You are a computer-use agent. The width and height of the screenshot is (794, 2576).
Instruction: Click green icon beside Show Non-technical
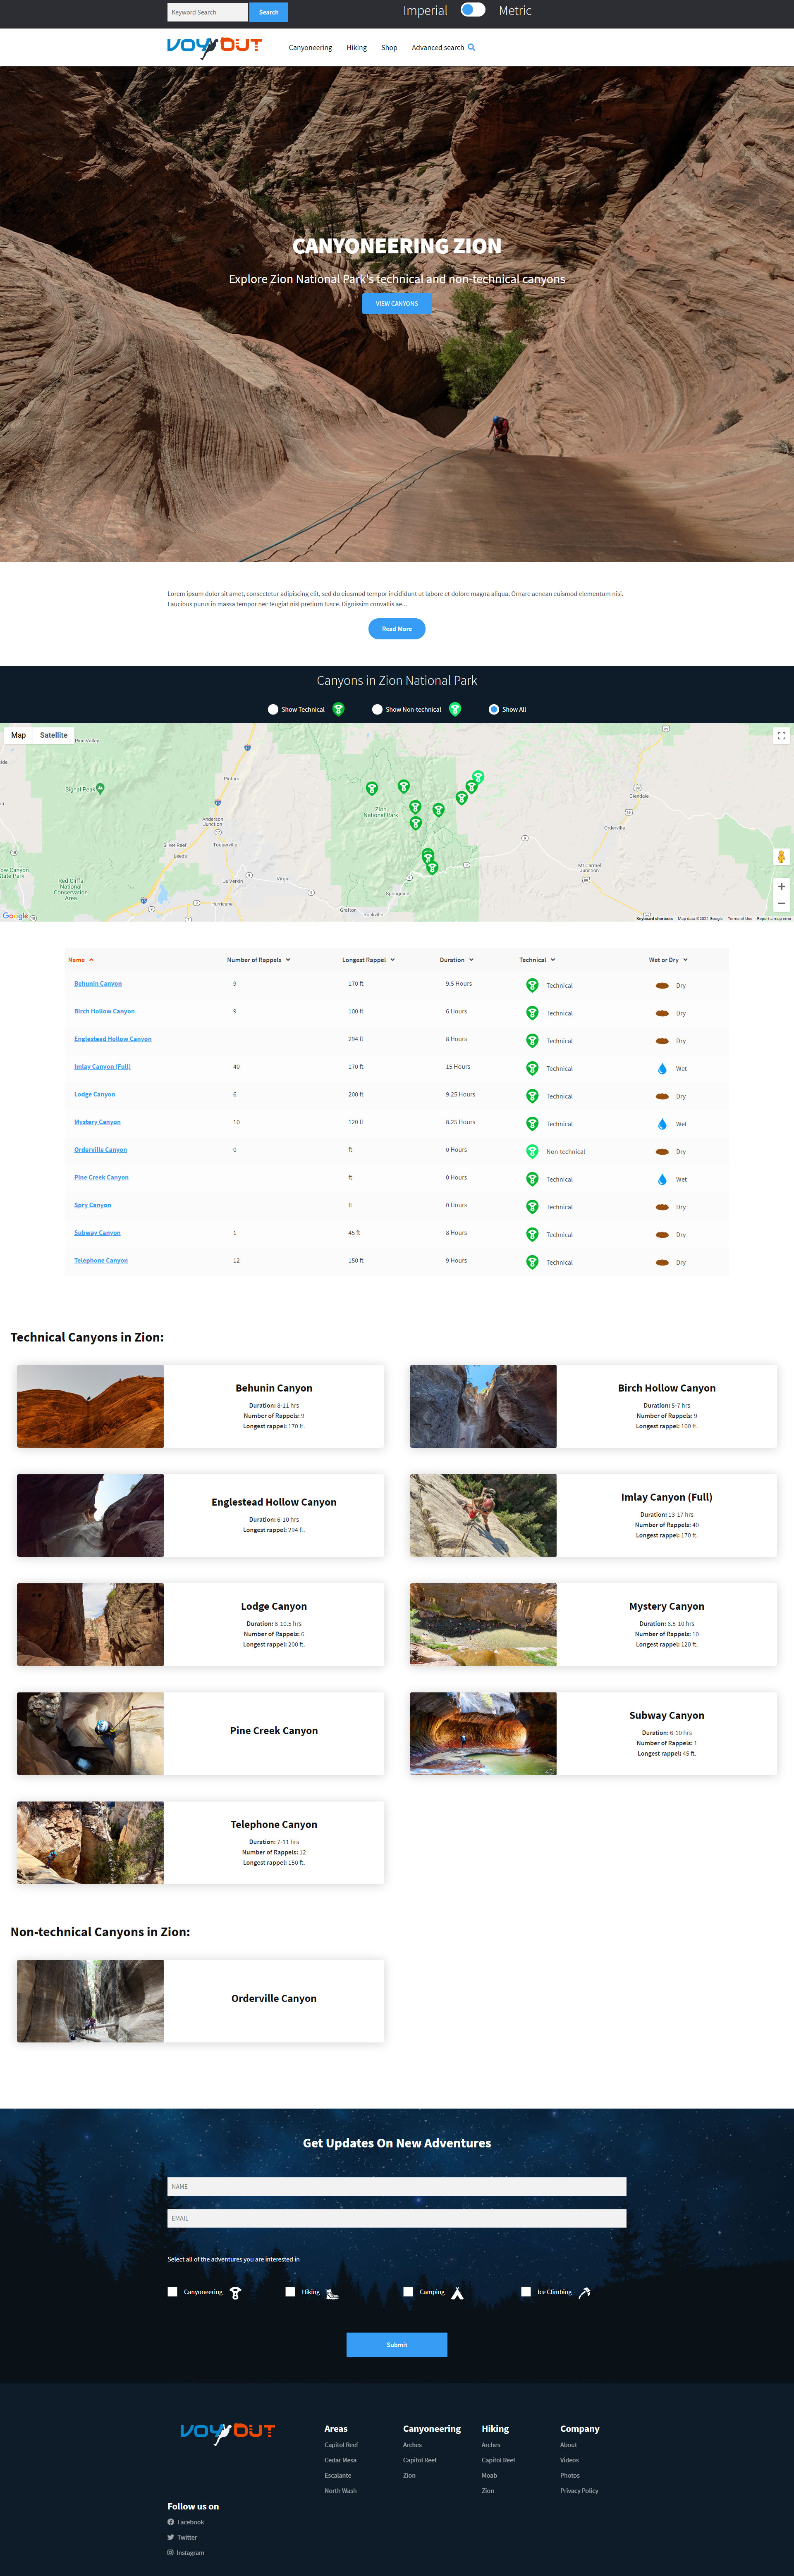tap(455, 709)
